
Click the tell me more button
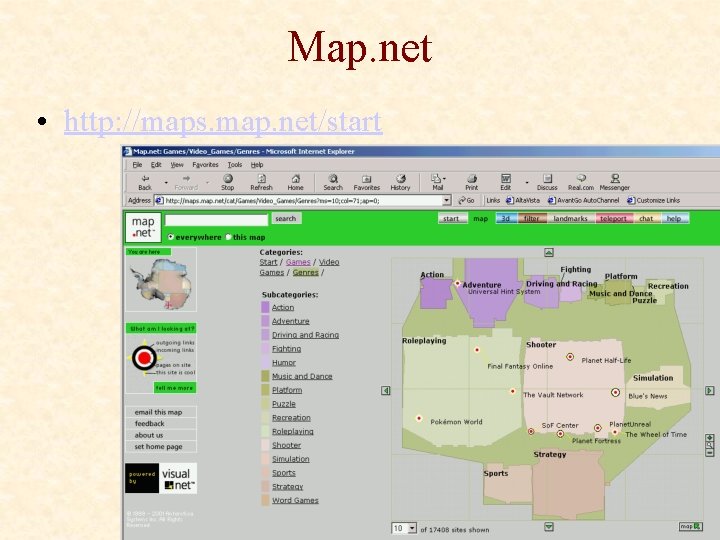[174, 388]
